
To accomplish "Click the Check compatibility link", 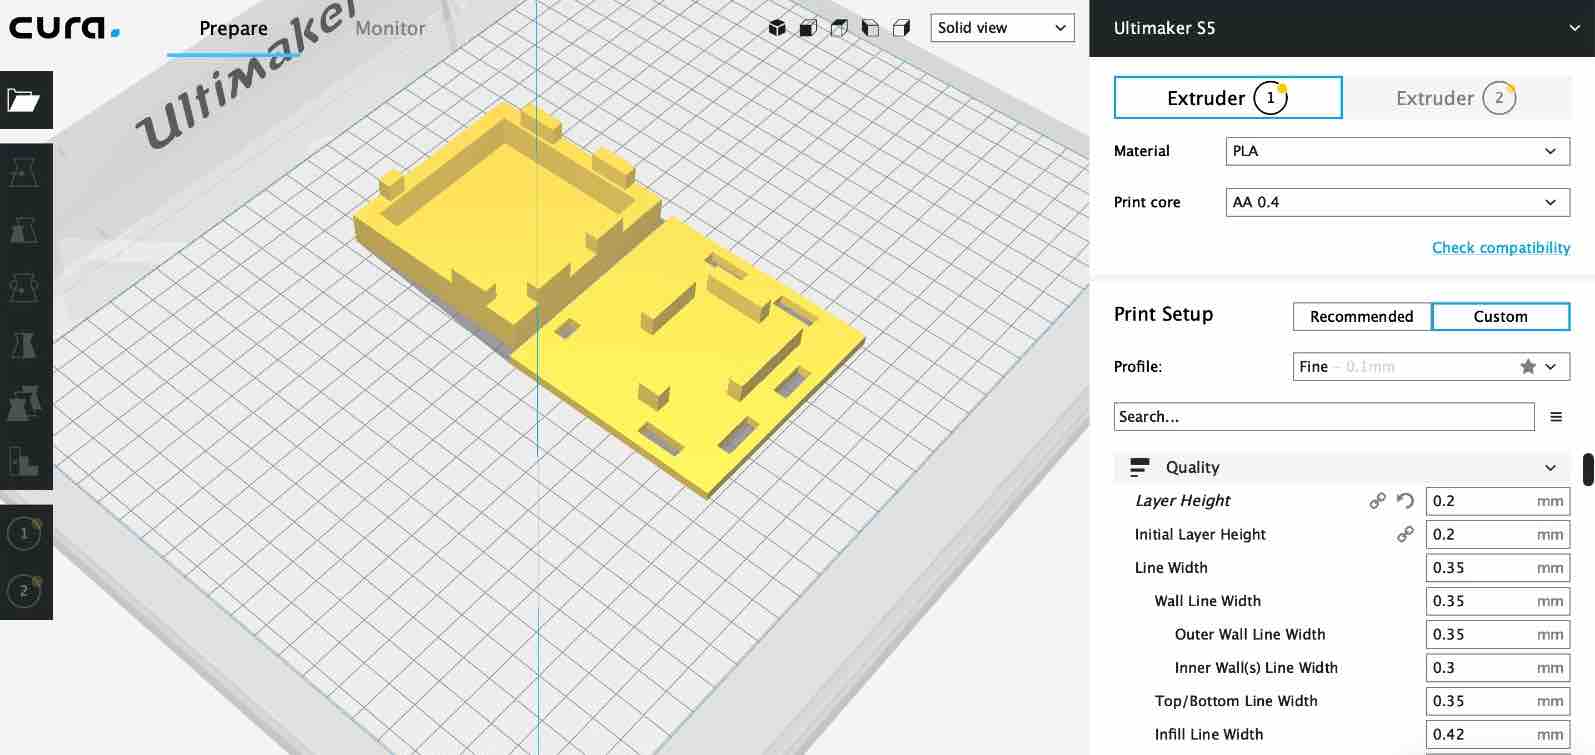I will (1500, 247).
